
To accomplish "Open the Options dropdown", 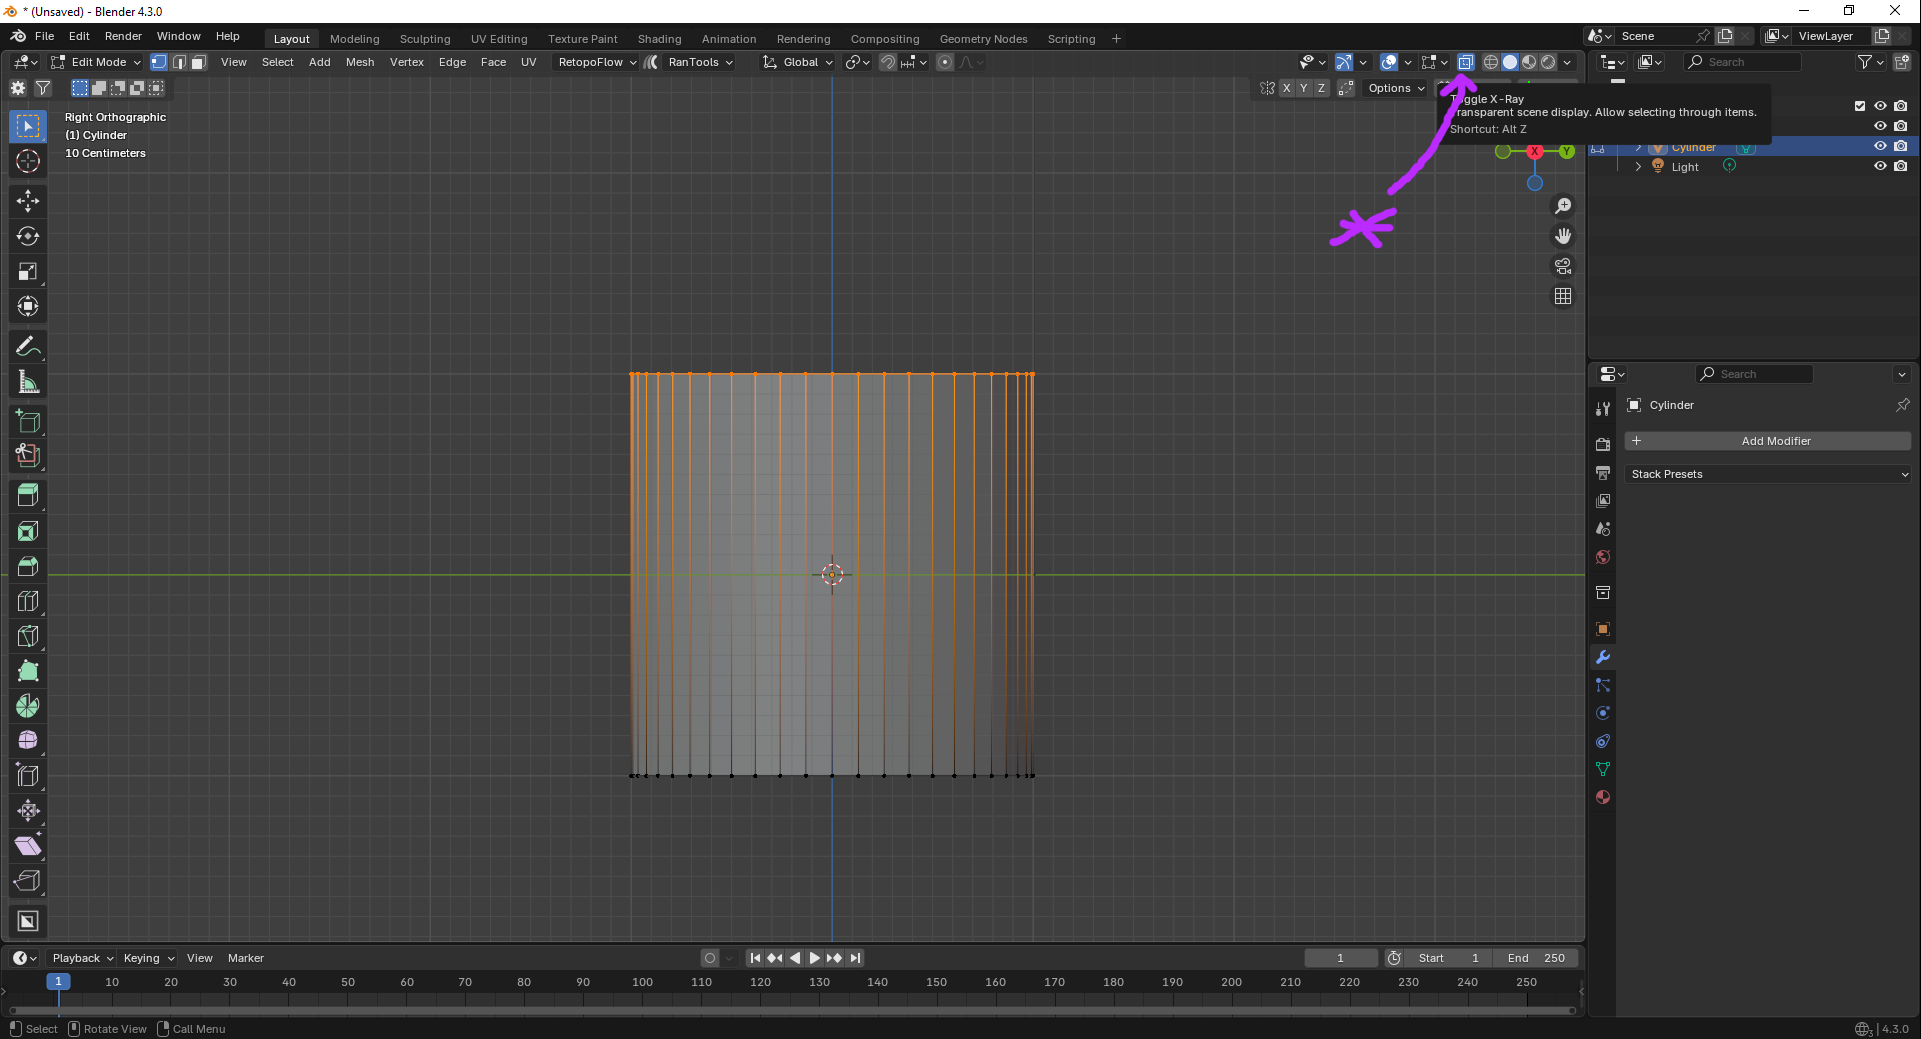I will click(x=1396, y=88).
